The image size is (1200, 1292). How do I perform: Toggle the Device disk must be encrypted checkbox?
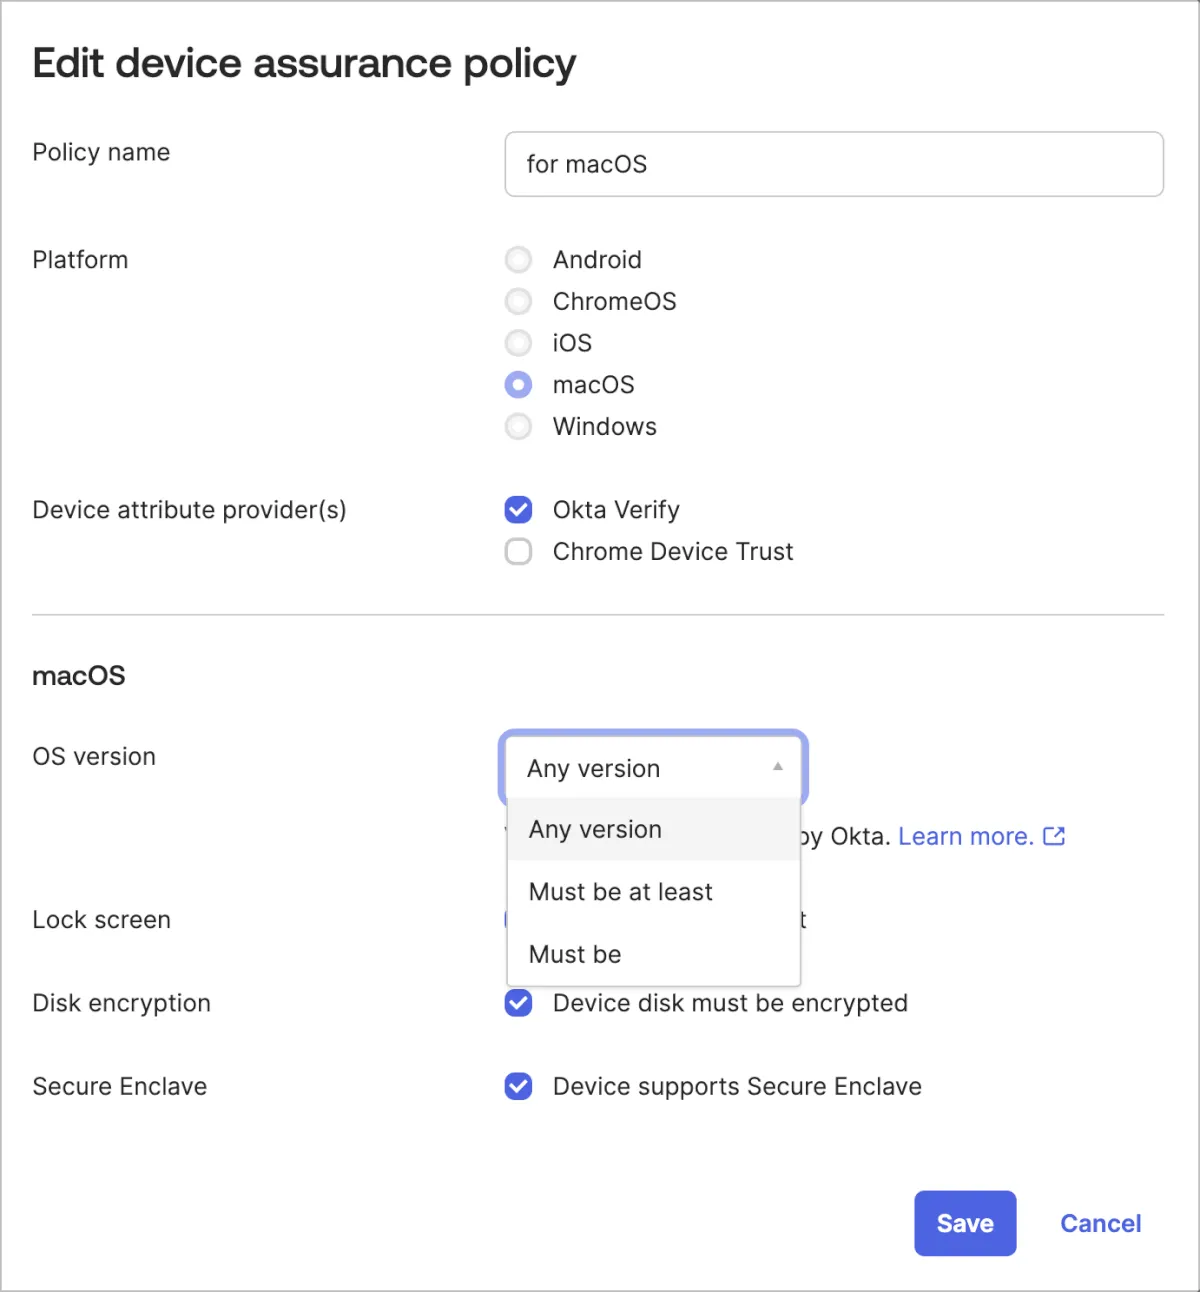(518, 1003)
